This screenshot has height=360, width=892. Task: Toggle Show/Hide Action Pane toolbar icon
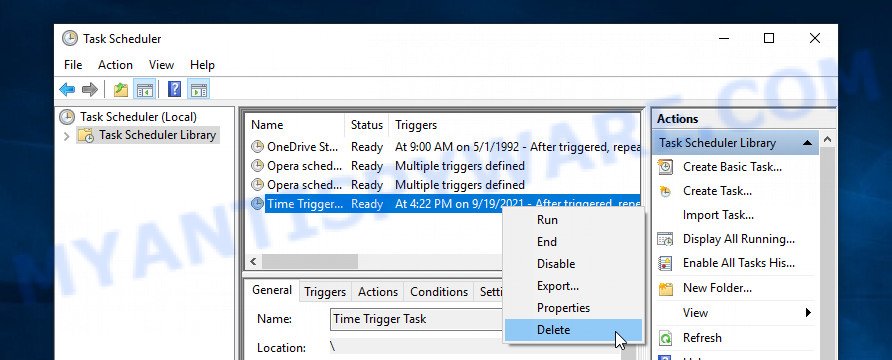pyautogui.click(x=199, y=89)
